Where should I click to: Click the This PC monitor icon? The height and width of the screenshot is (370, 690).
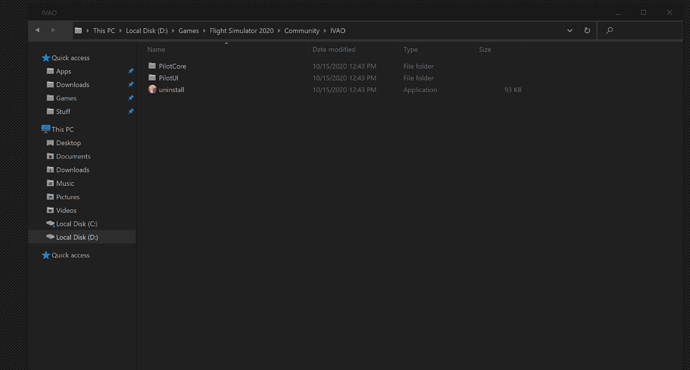(x=46, y=129)
